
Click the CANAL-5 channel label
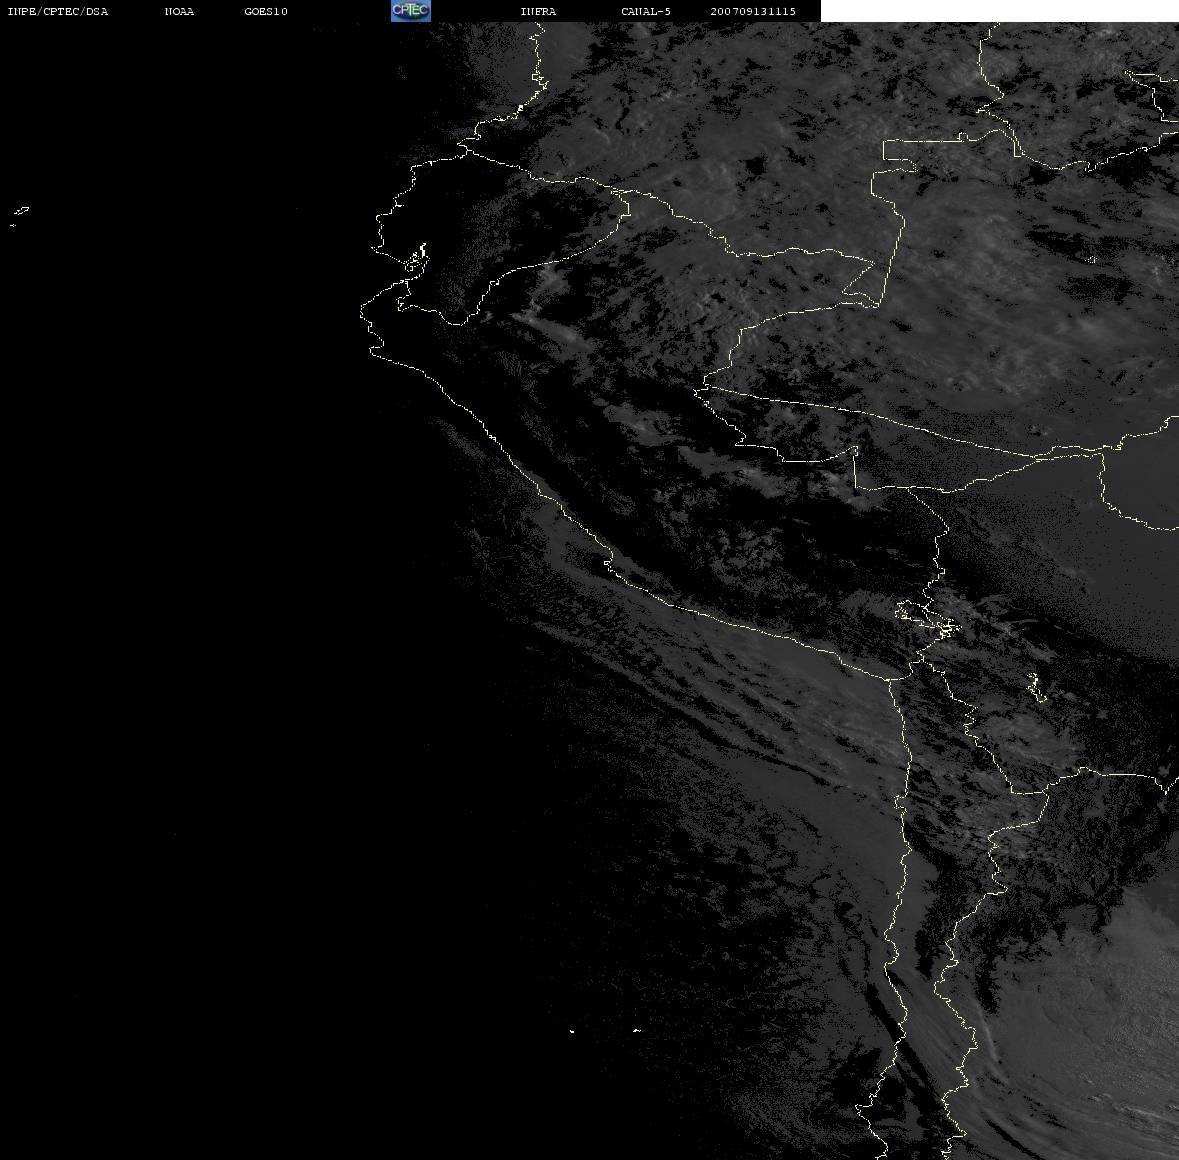646,11
